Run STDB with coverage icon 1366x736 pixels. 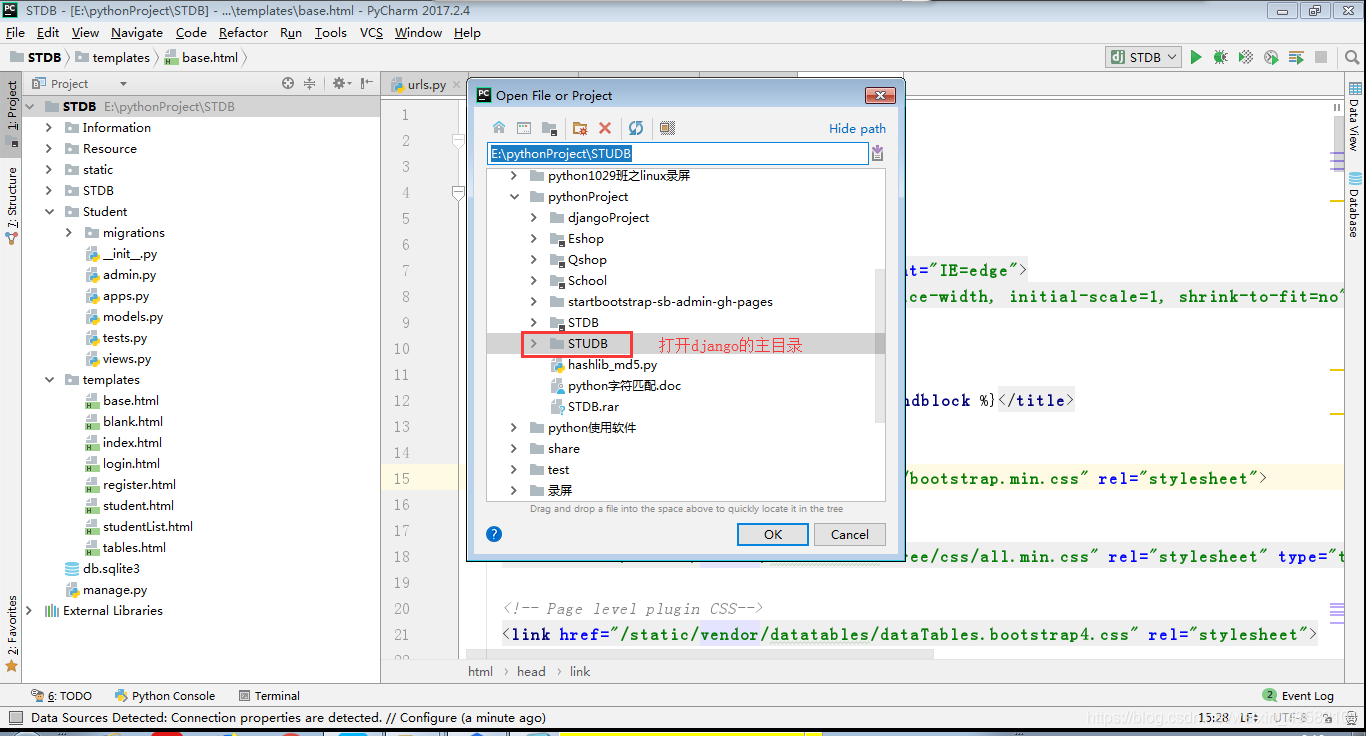[1247, 58]
